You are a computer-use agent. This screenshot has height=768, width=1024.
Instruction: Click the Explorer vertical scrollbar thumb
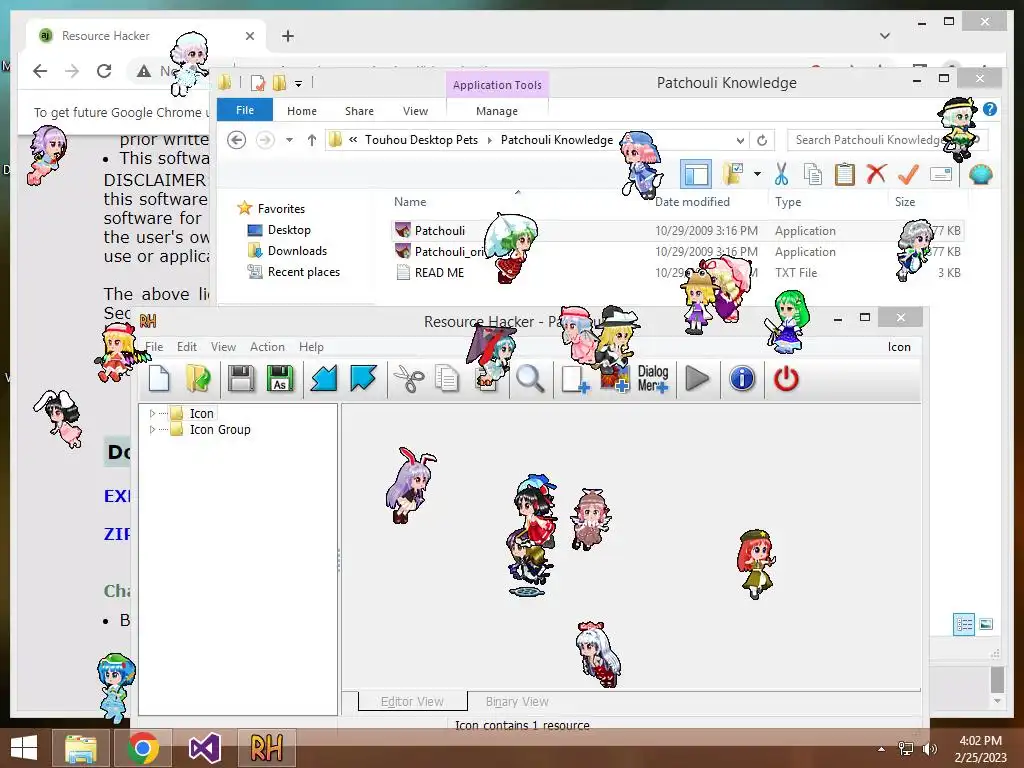pyautogui.click(x=997, y=680)
